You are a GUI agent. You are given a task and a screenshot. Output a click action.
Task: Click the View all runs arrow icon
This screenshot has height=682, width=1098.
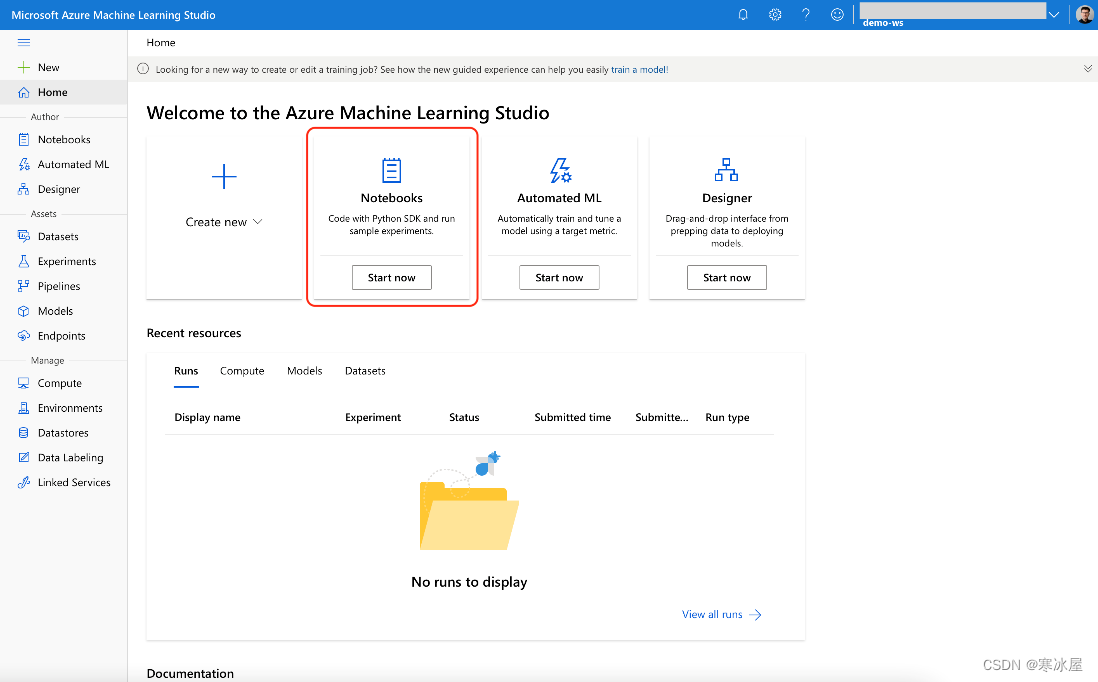(x=755, y=615)
